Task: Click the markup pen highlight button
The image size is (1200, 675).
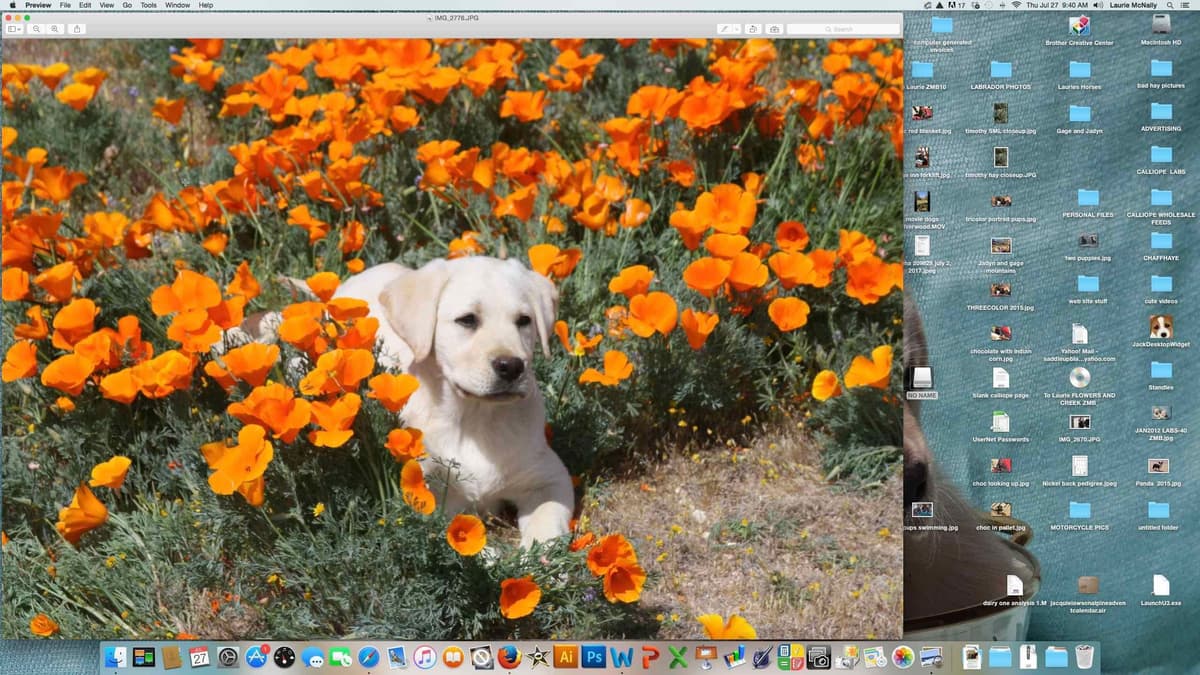Action: coord(724,29)
